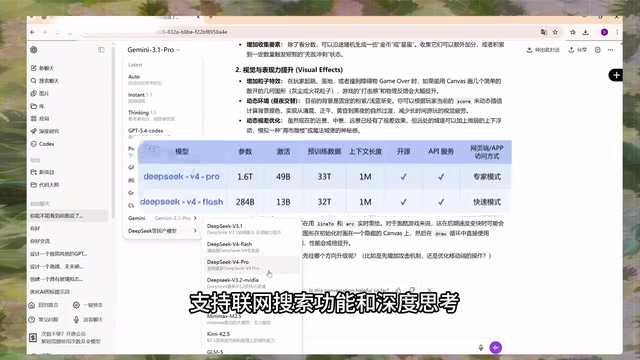Click the '1.6T' parameter value
The height and width of the screenshot is (360, 640).
click(x=245, y=177)
